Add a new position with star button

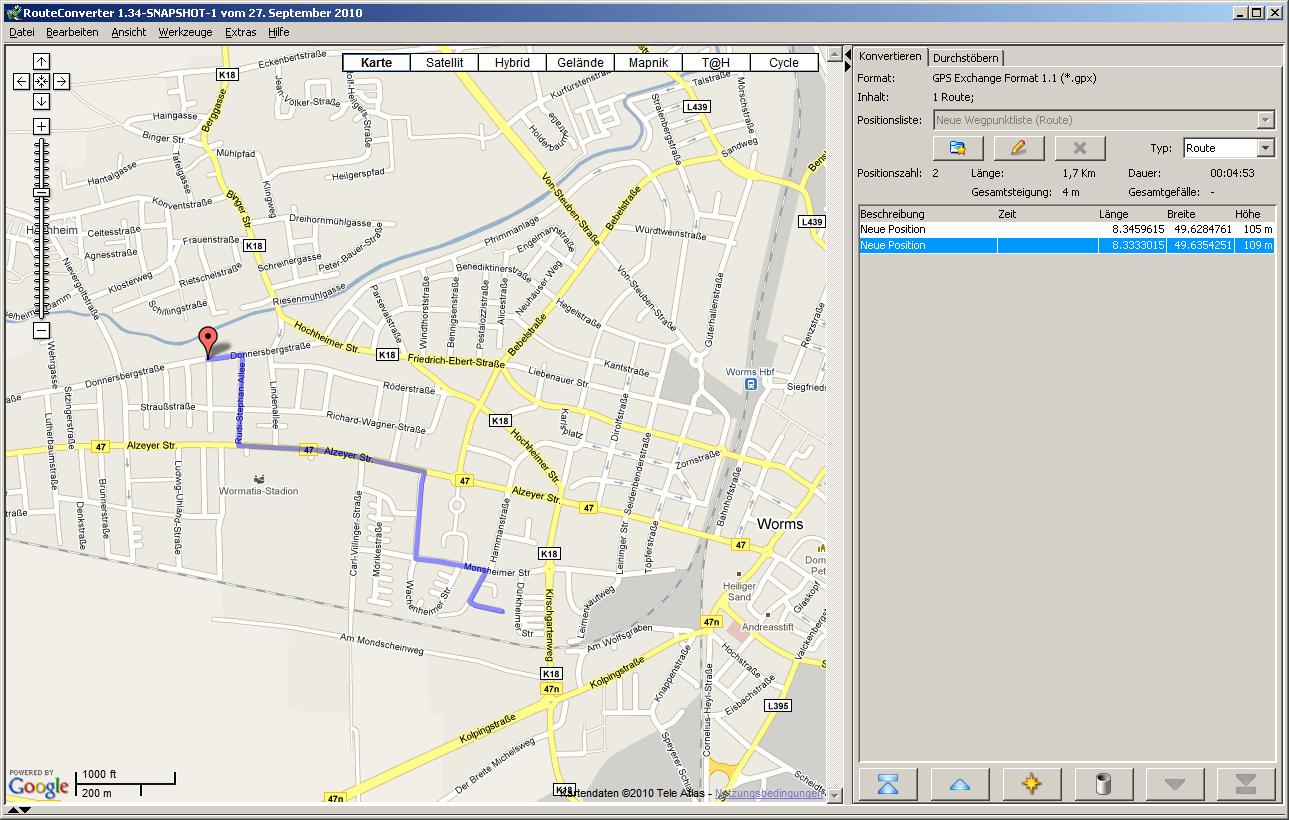pyautogui.click(x=1031, y=784)
